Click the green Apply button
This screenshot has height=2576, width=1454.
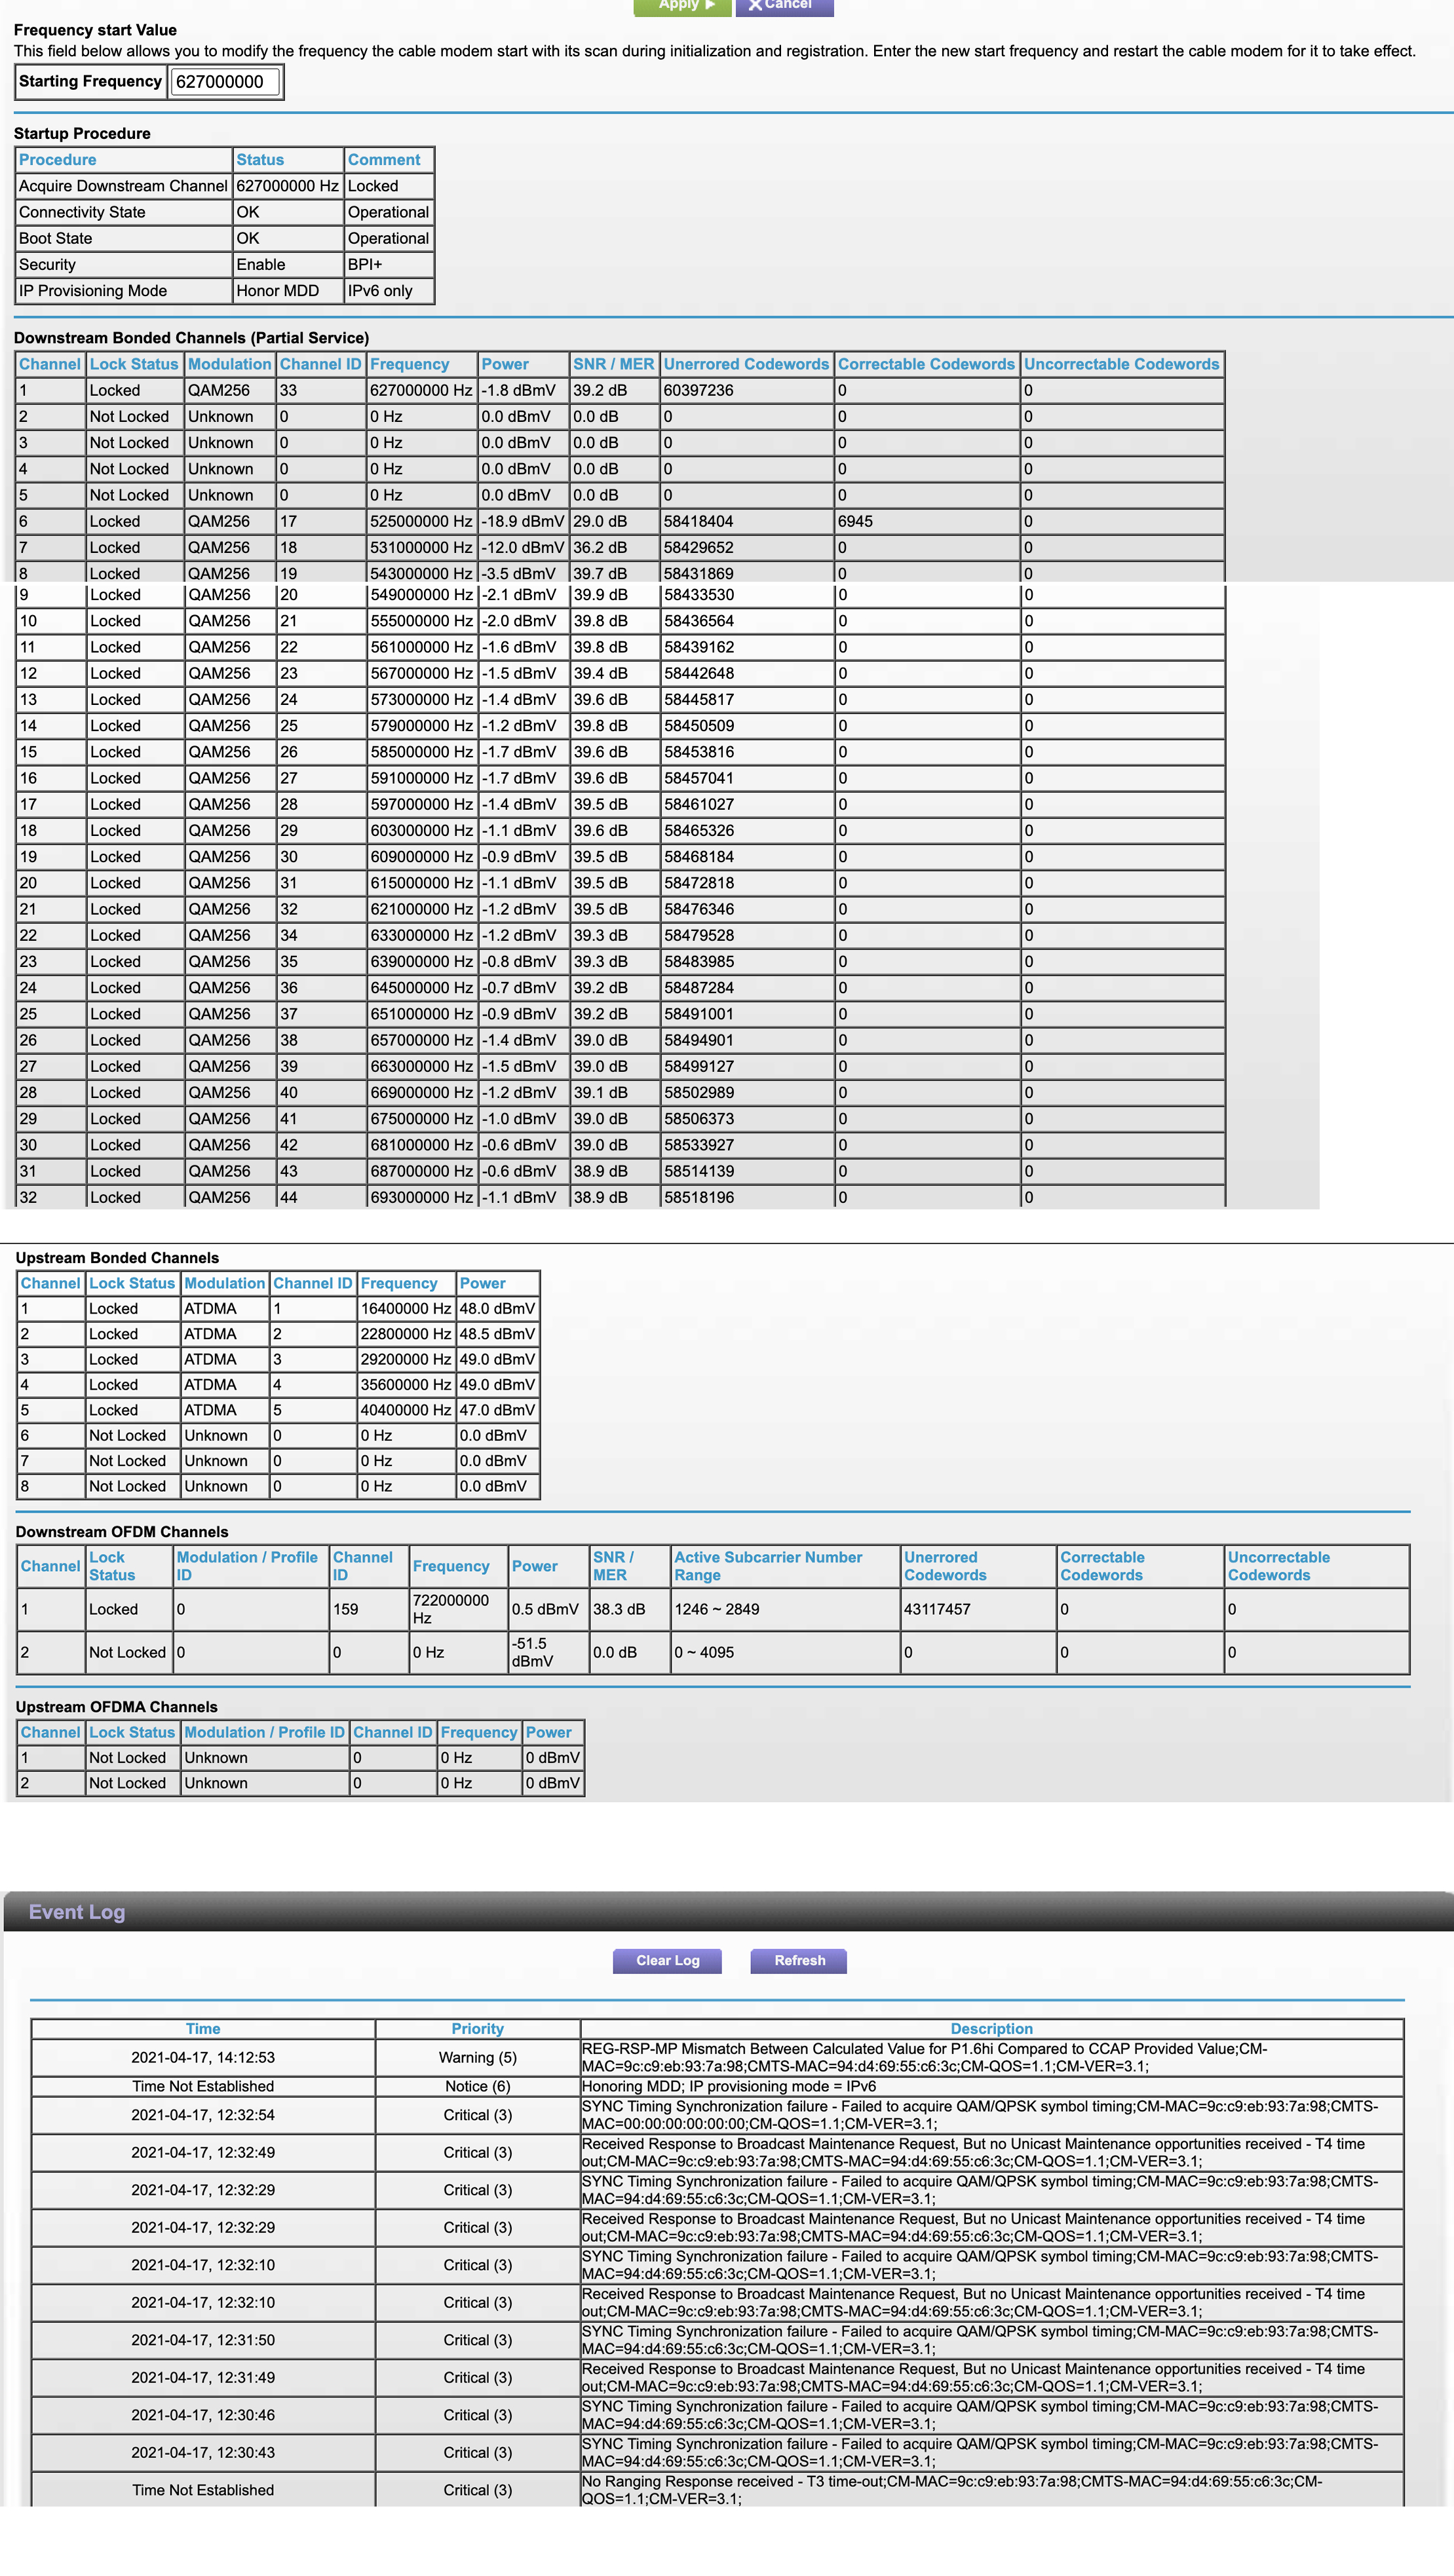[x=681, y=6]
